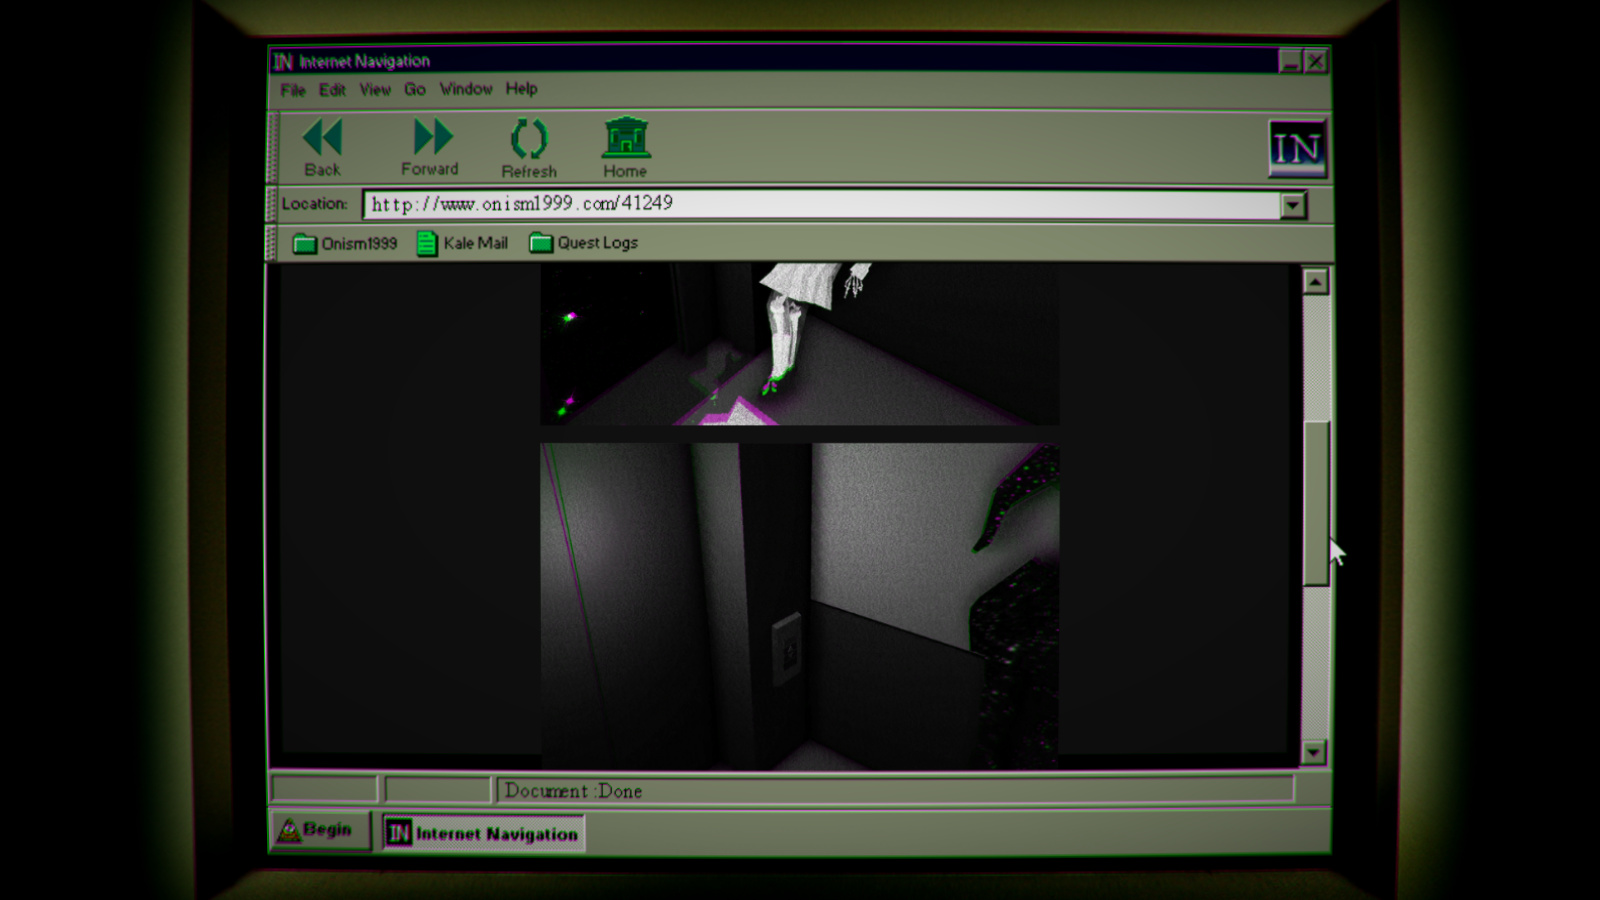Select the View menu

pos(375,90)
